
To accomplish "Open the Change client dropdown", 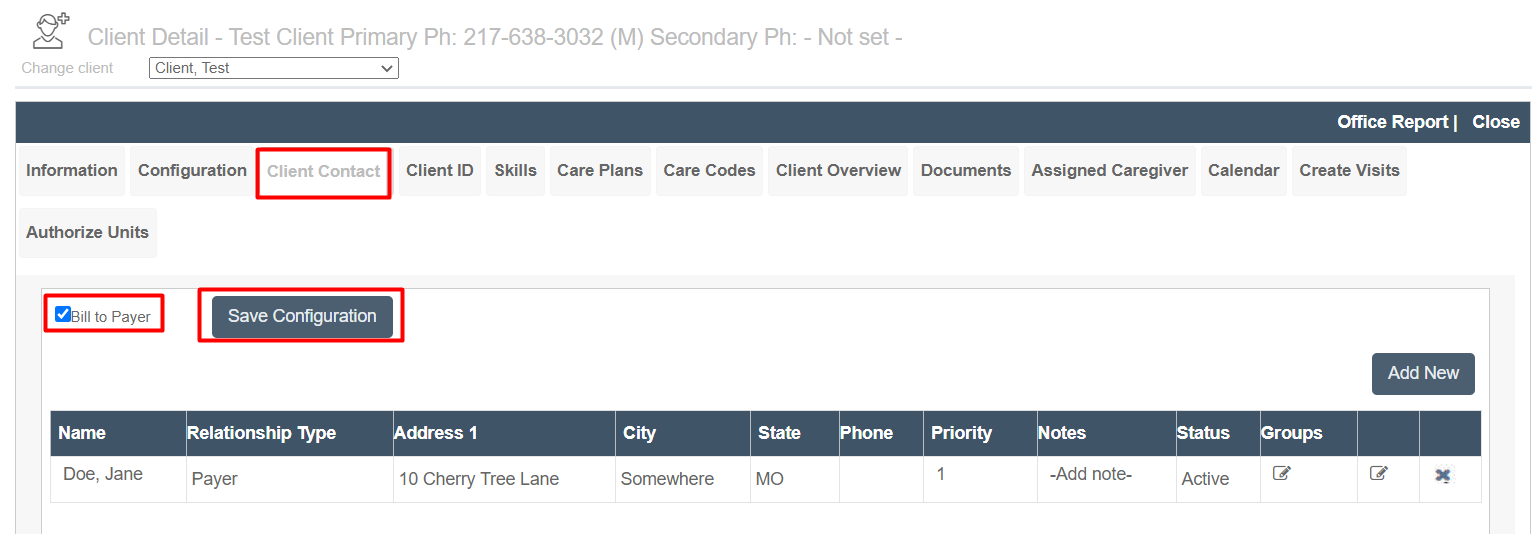I will point(274,68).
